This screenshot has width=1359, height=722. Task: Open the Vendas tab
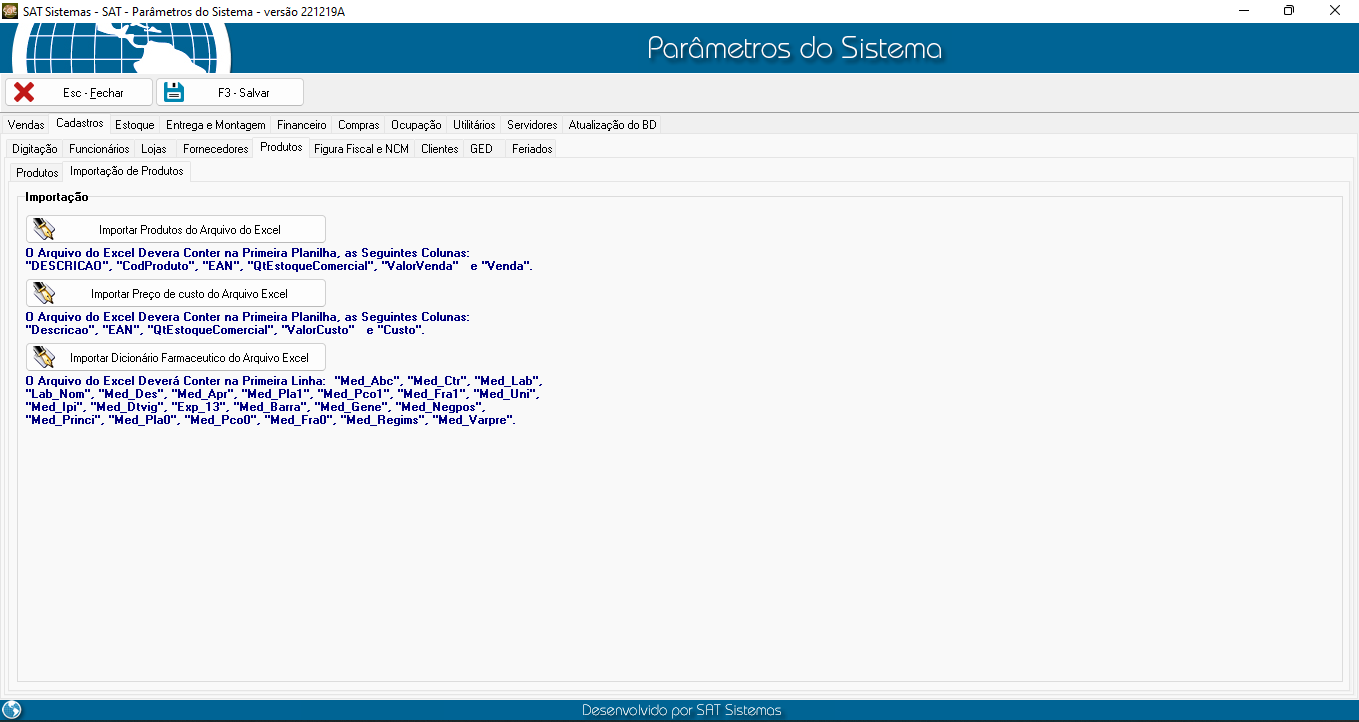(x=26, y=125)
